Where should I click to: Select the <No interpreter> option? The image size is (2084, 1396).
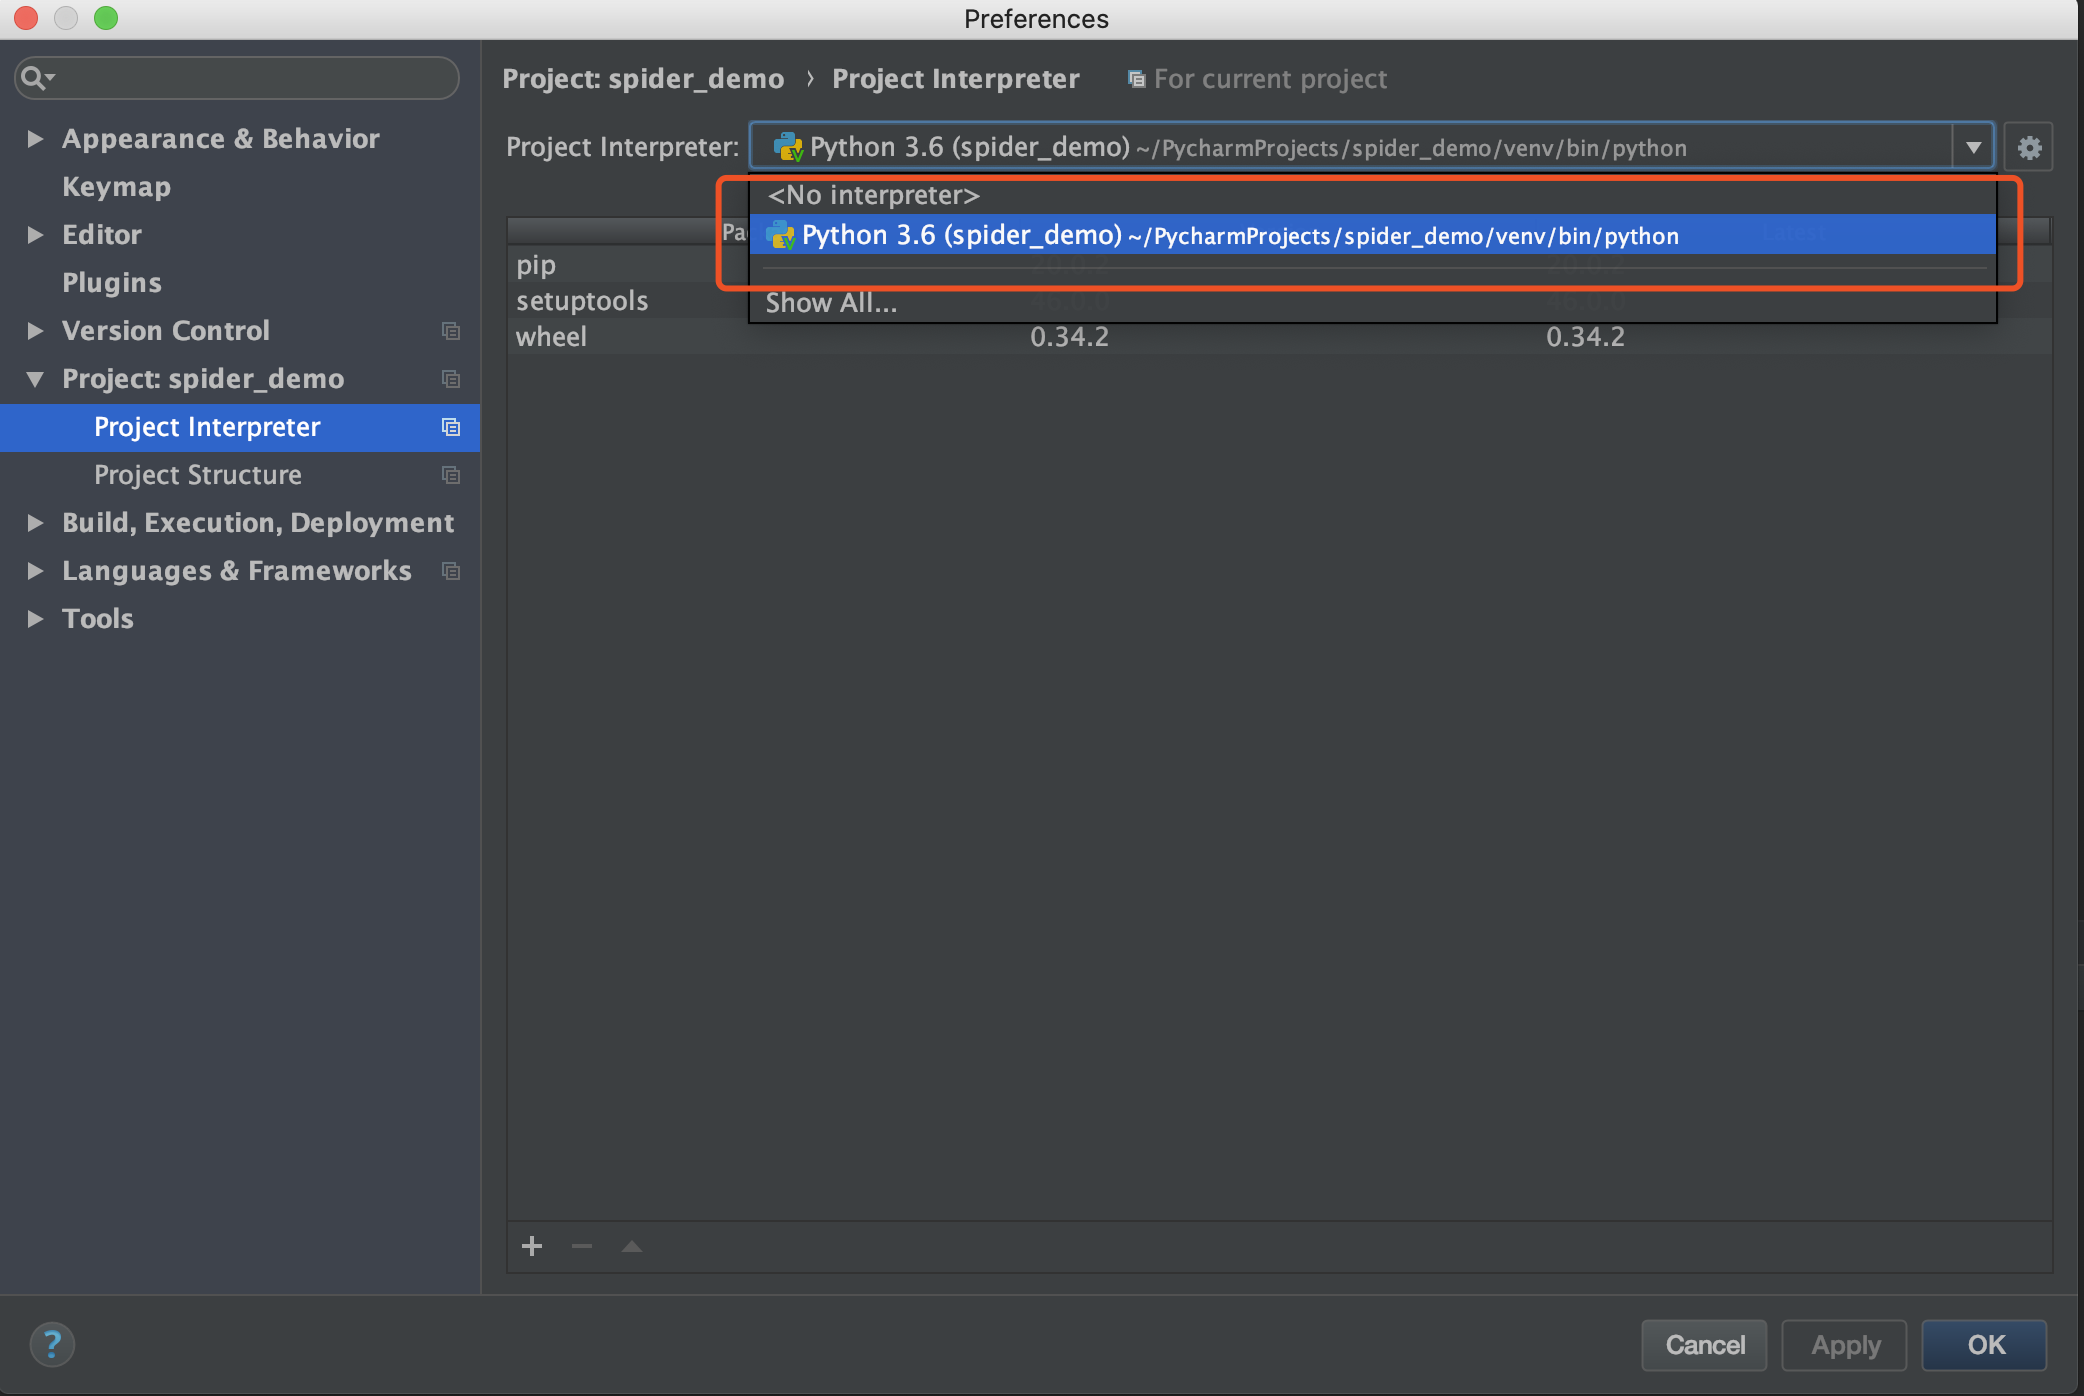point(873,195)
